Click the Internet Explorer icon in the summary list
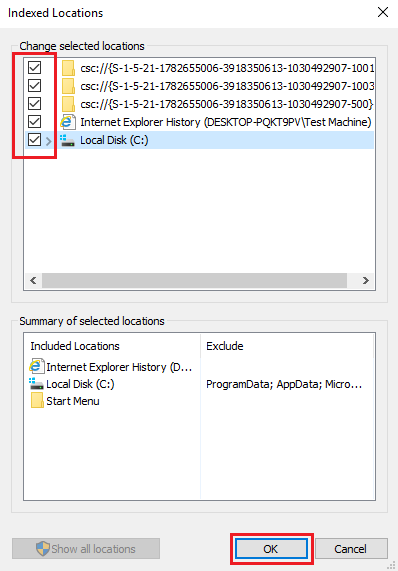This screenshot has width=398, height=571. tap(36, 366)
